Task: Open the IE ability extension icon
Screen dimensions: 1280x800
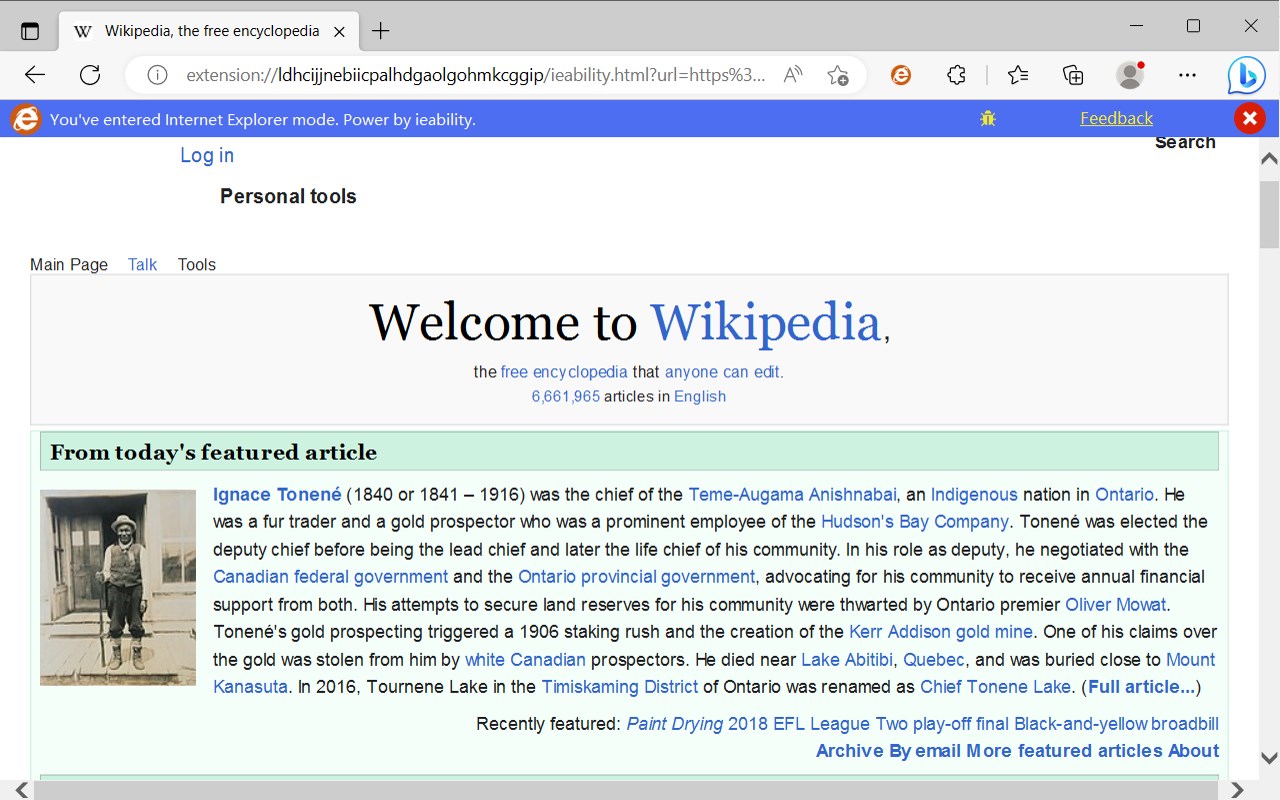Action: click(x=901, y=75)
